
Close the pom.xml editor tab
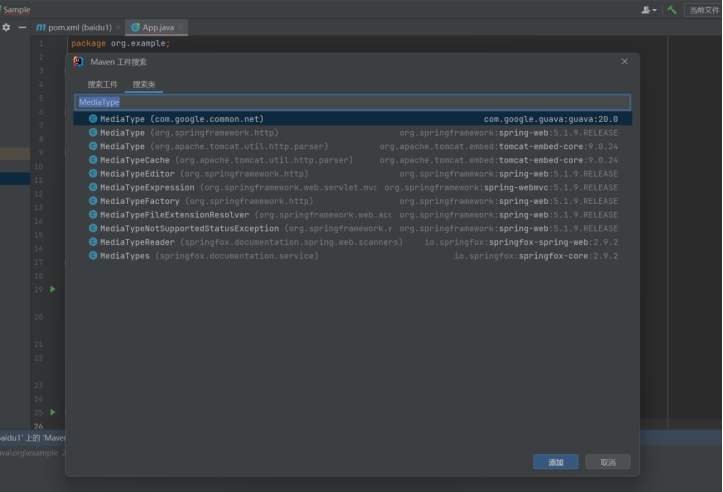point(119,28)
